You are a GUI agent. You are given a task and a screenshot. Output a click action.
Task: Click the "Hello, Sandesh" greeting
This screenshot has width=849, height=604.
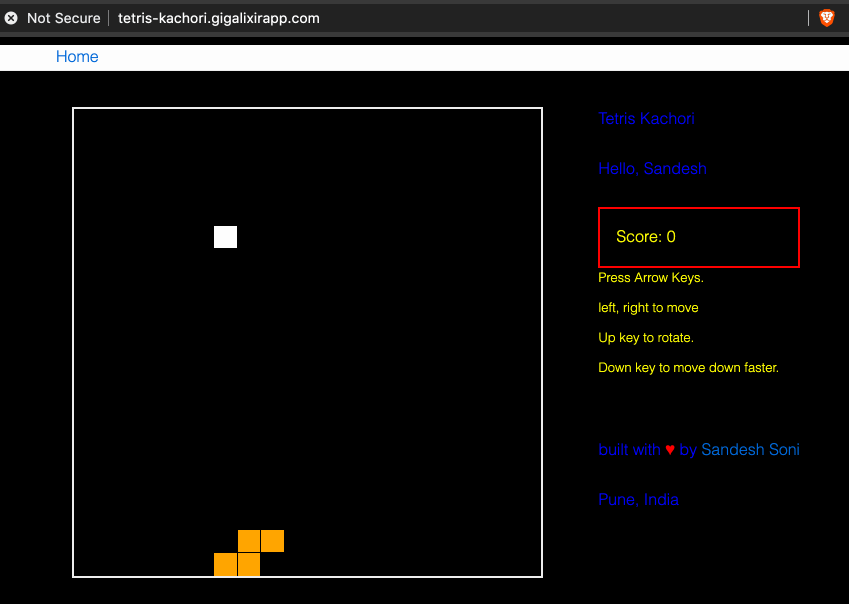[x=652, y=169]
